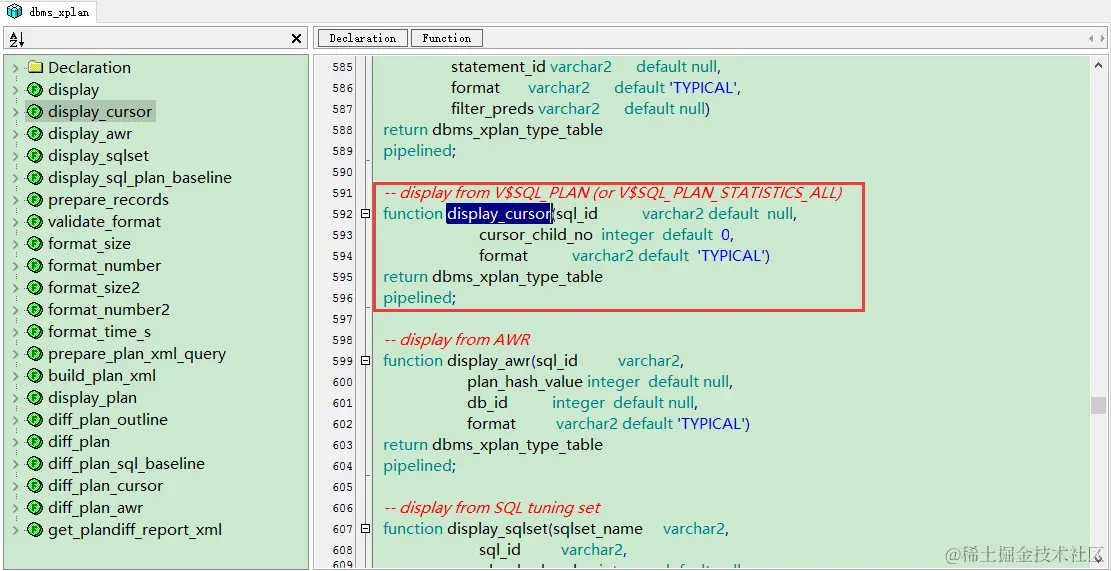Click the '-- display from SQL tuning set' comment

(492, 507)
